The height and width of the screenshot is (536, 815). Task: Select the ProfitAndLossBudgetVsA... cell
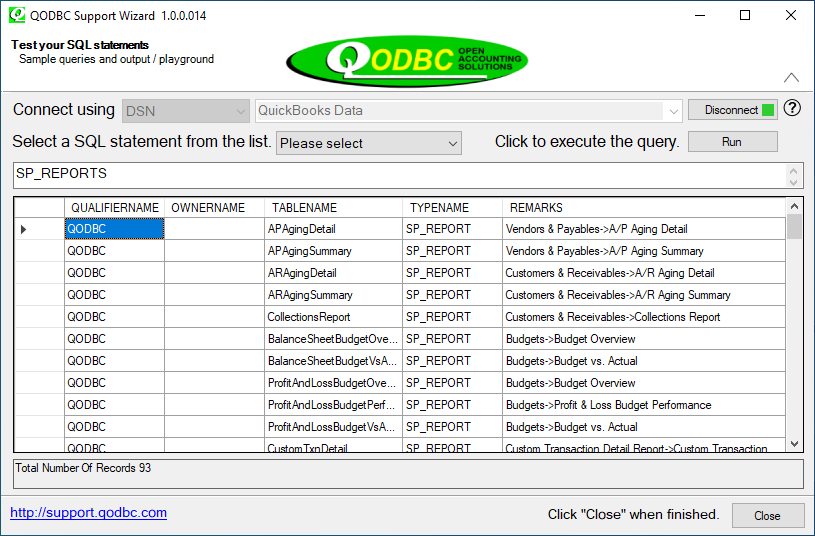[x=333, y=427]
